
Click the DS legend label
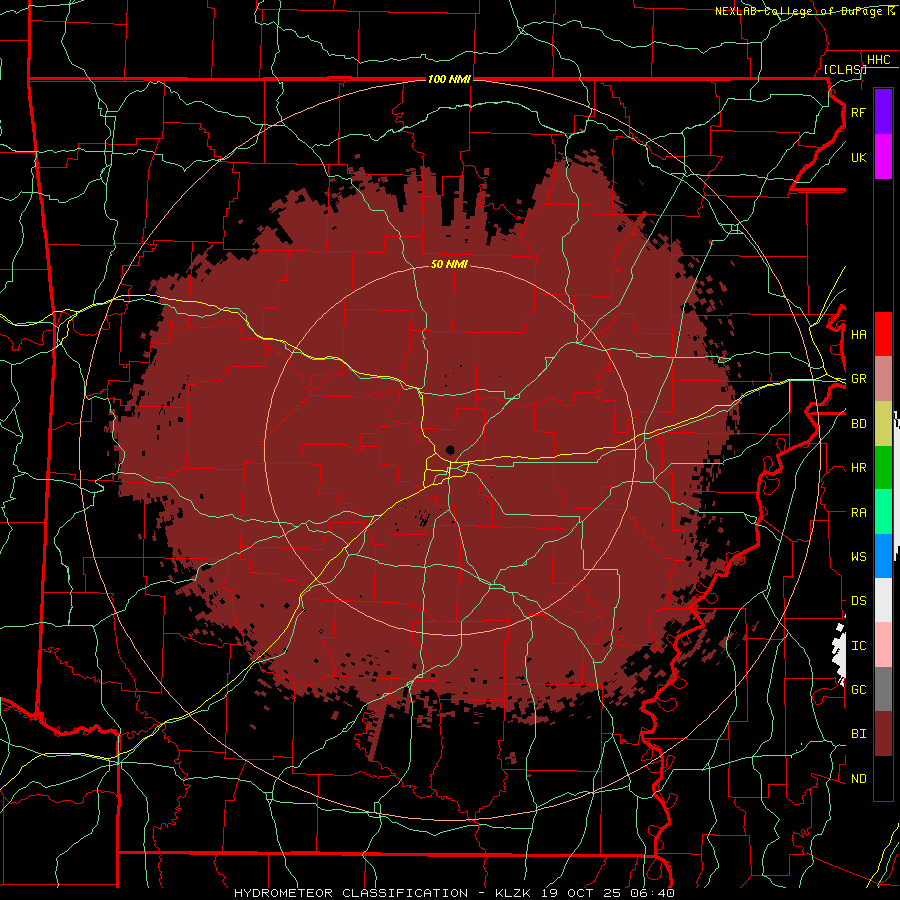click(858, 601)
